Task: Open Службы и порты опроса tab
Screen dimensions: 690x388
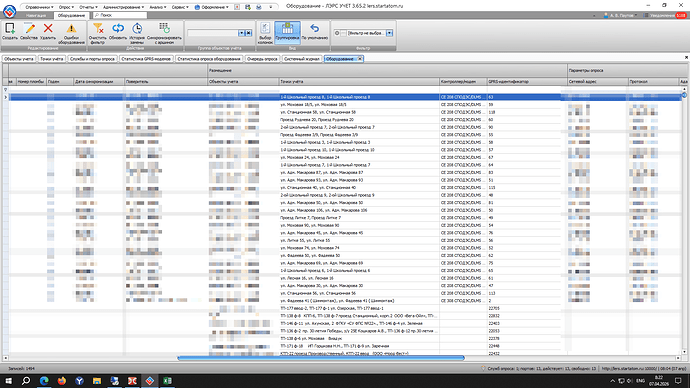Action: point(92,59)
